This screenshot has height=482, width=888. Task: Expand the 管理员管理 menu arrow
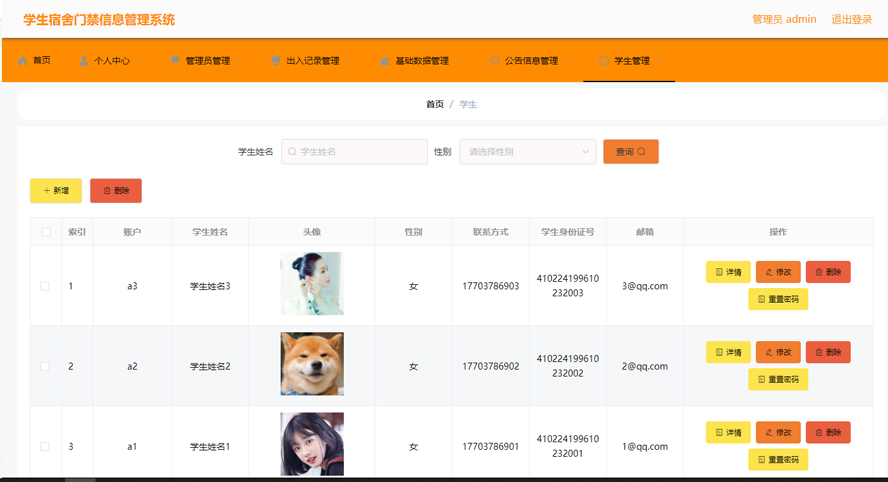click(x=239, y=61)
